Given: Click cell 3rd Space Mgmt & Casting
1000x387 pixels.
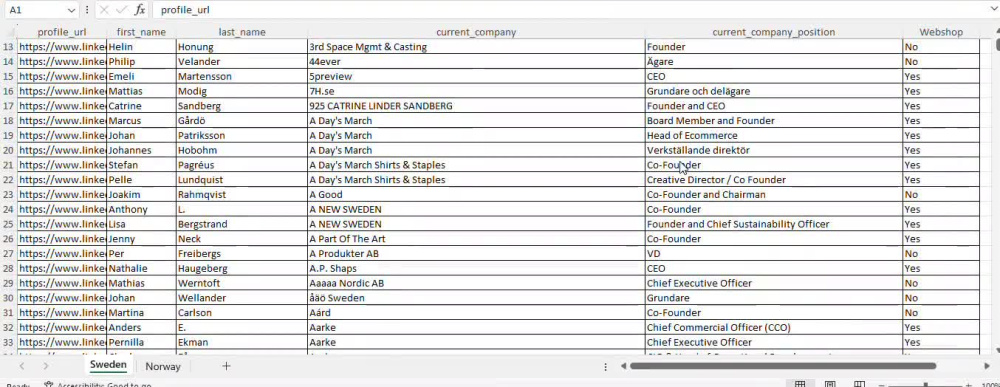Looking at the screenshot, I should tap(476, 47).
